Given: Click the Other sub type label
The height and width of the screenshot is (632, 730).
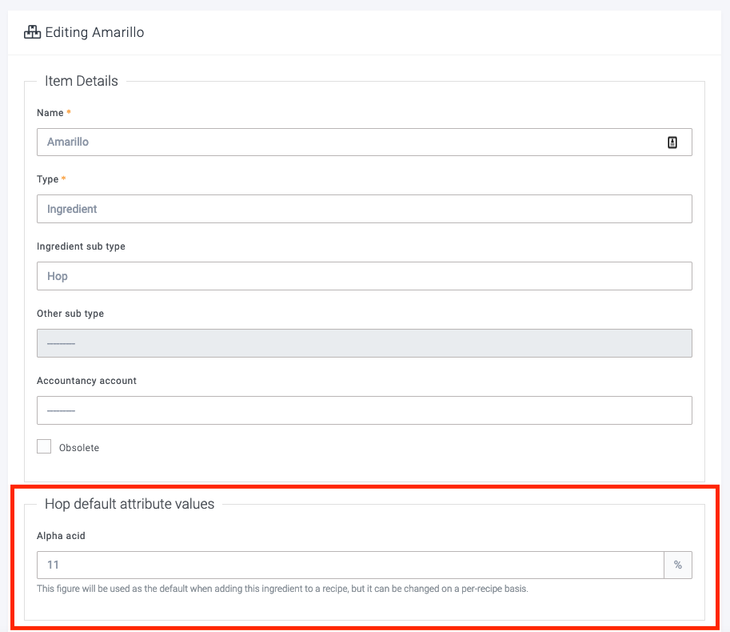Looking at the screenshot, I should (70, 313).
